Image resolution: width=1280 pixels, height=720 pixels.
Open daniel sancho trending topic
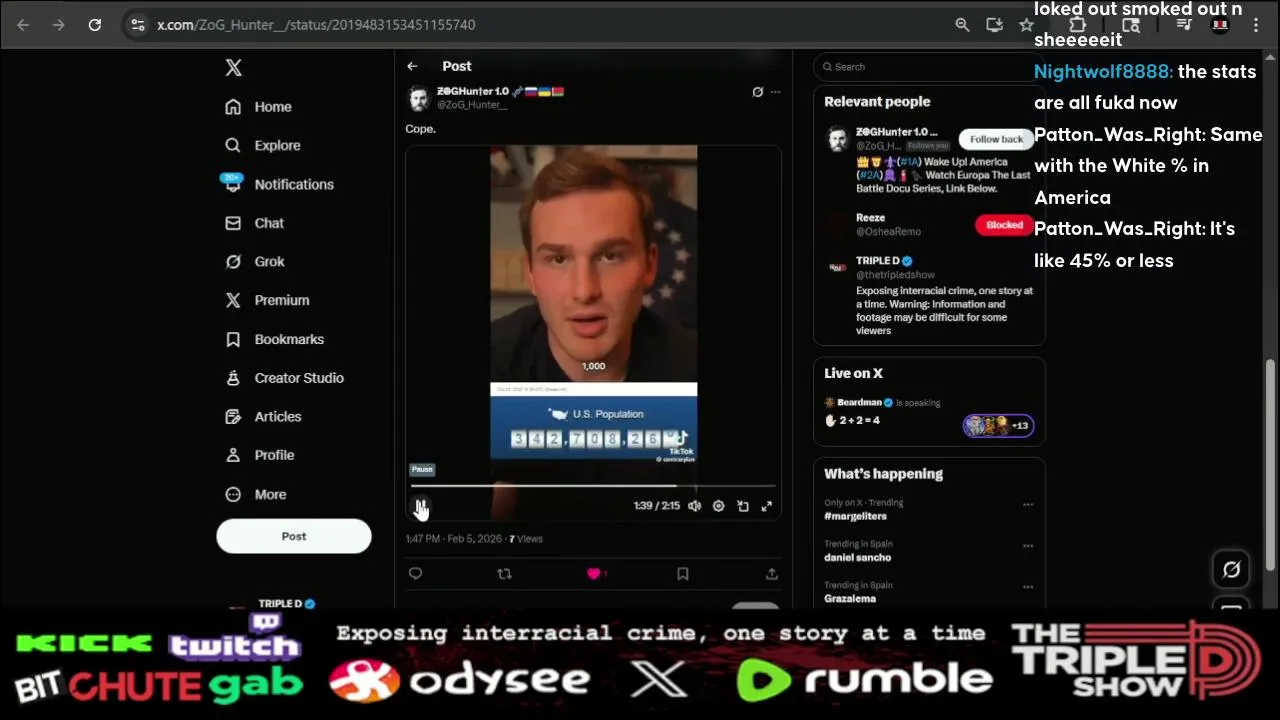[x=857, y=558]
